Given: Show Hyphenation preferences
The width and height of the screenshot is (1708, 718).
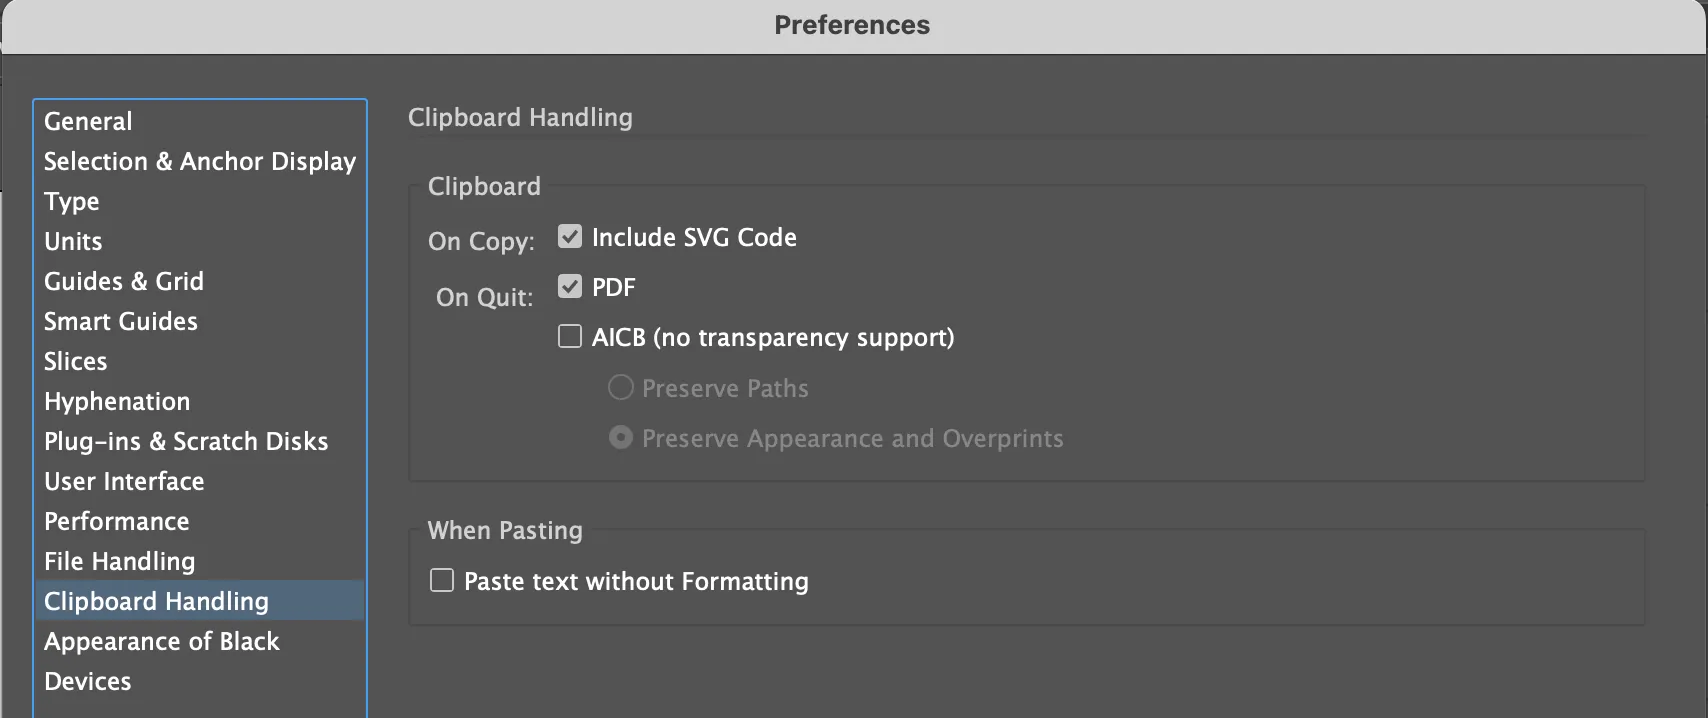Looking at the screenshot, I should click(117, 401).
